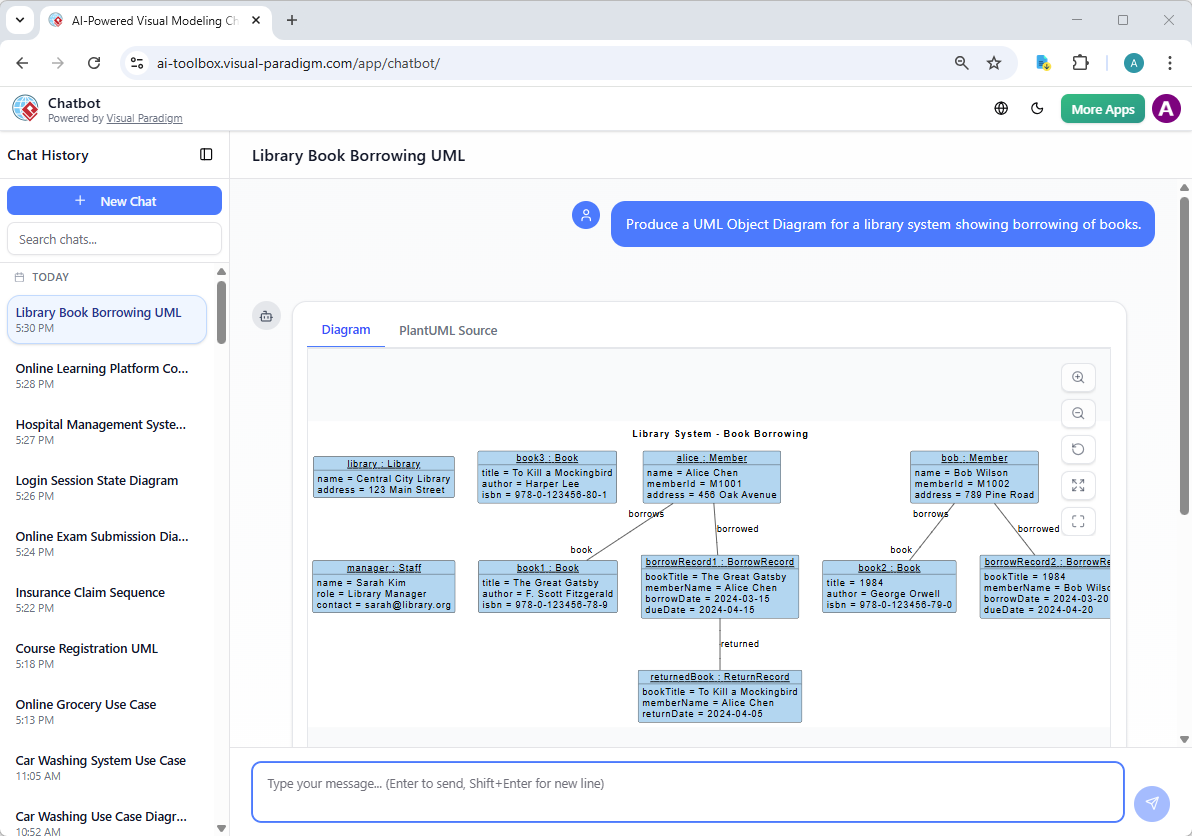The width and height of the screenshot is (1192, 836).
Task: Zoom in on the diagram
Action: click(x=1078, y=377)
